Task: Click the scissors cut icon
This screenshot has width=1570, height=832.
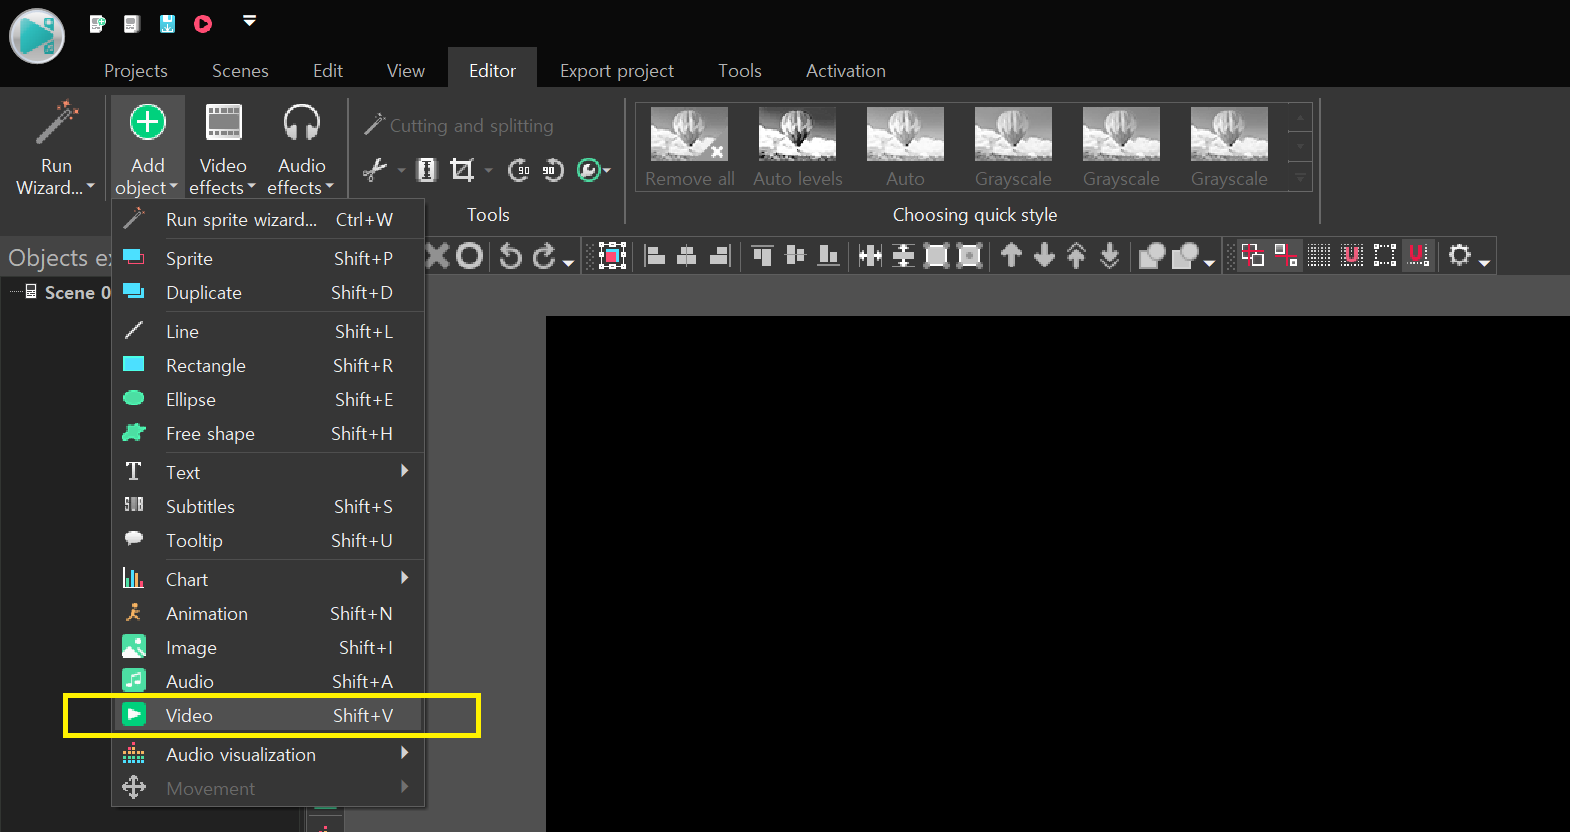Action: [375, 170]
